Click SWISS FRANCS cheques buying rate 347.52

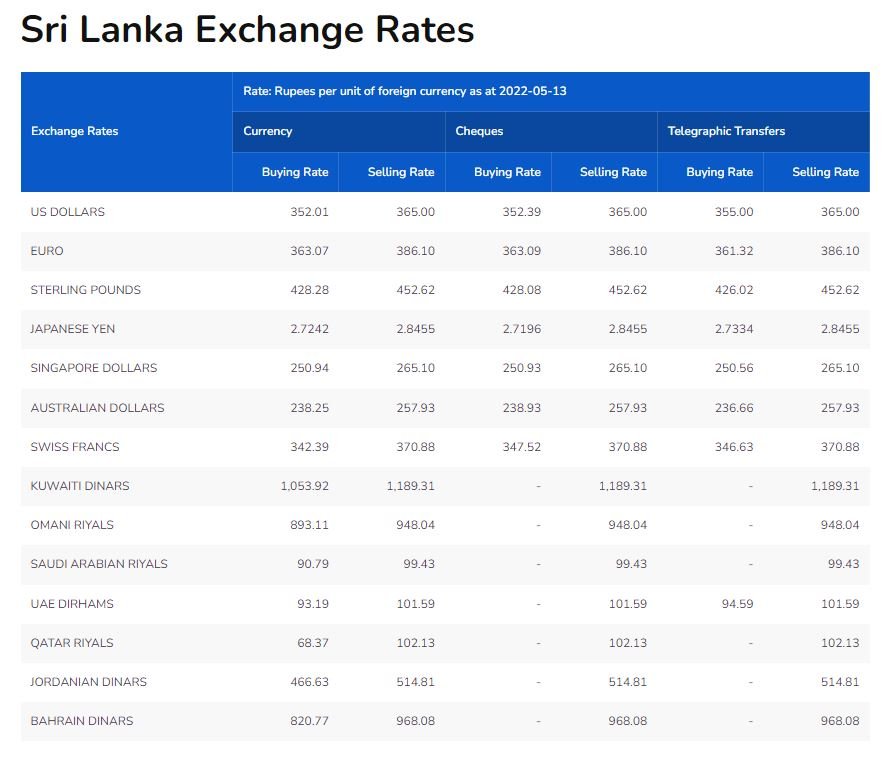pyautogui.click(x=521, y=447)
